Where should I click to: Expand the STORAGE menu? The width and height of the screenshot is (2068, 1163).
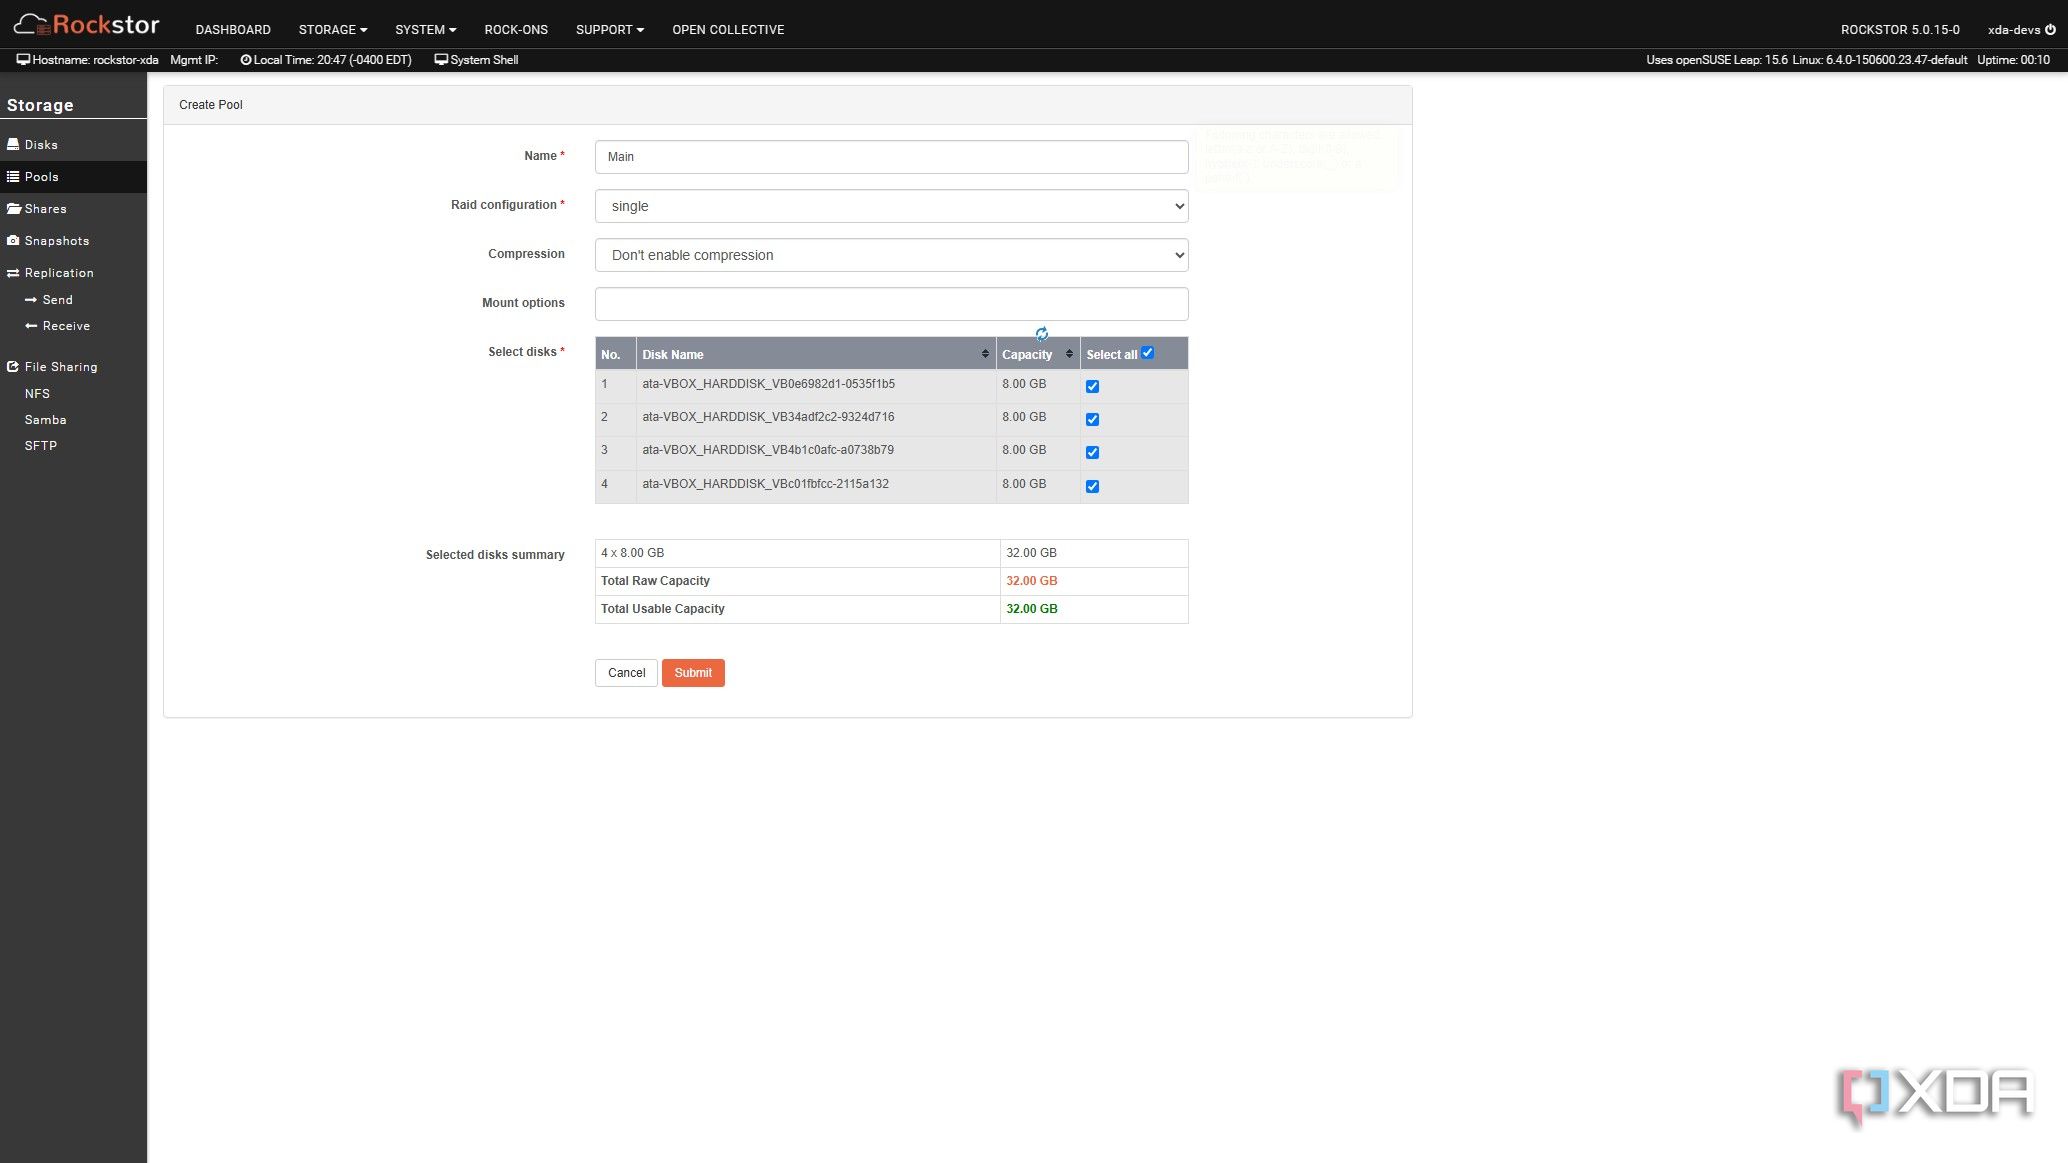(333, 30)
